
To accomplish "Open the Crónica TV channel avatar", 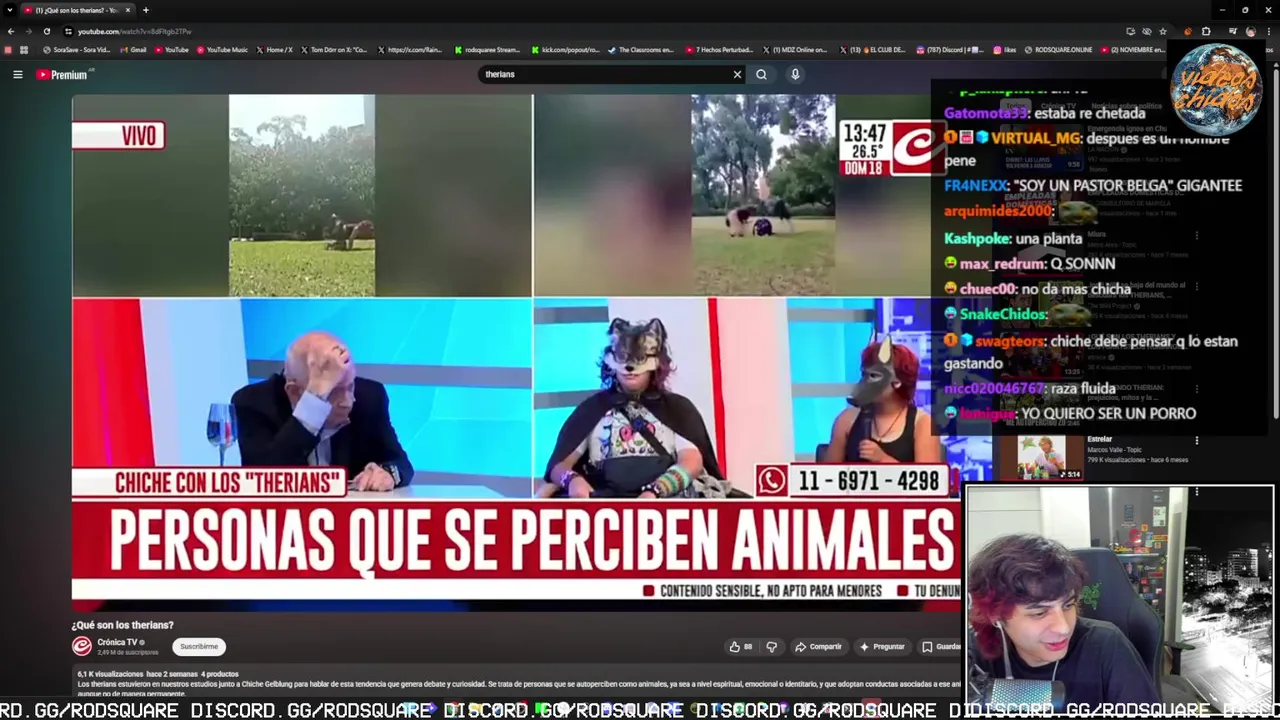I will click(82, 646).
